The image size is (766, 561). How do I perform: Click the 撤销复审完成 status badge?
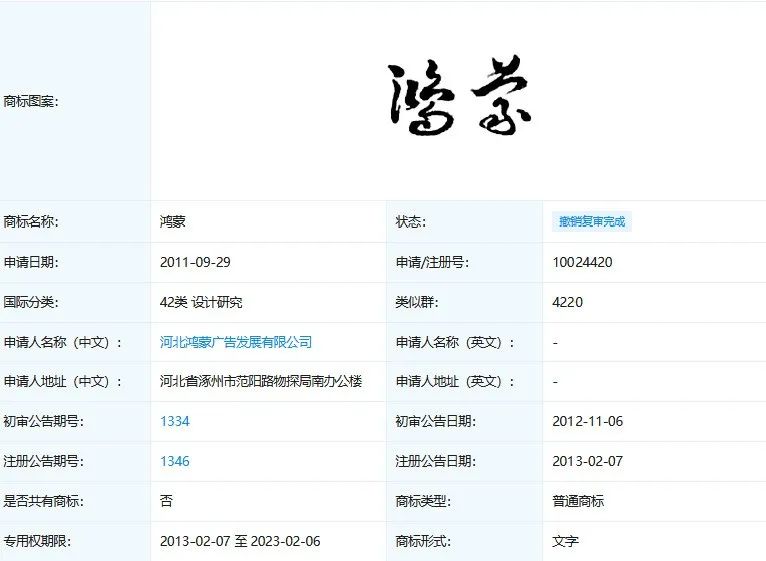click(x=592, y=222)
